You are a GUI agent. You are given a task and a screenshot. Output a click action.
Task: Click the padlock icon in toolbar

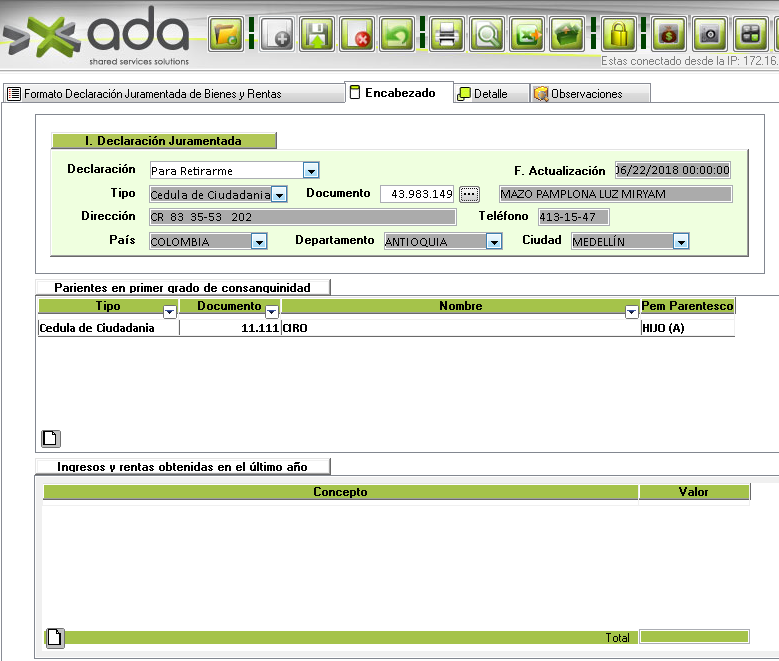click(620, 34)
